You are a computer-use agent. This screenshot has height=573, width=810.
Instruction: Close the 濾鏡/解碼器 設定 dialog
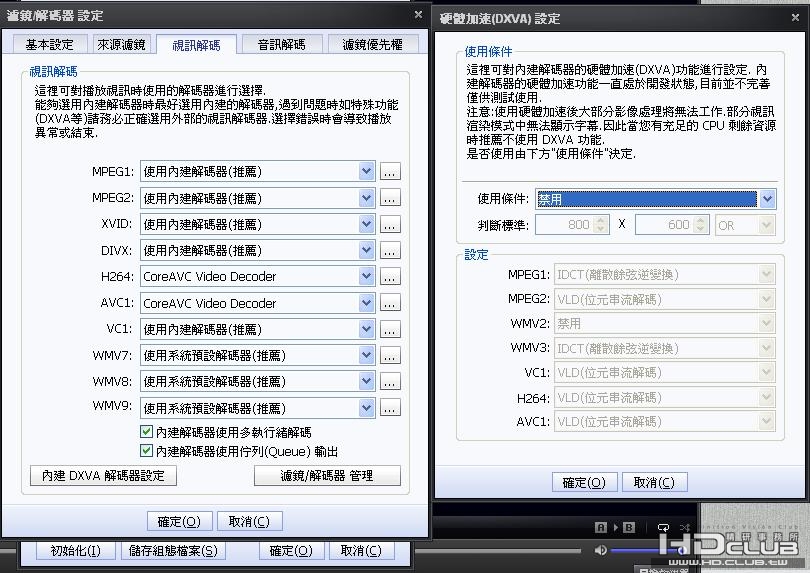[418, 14]
